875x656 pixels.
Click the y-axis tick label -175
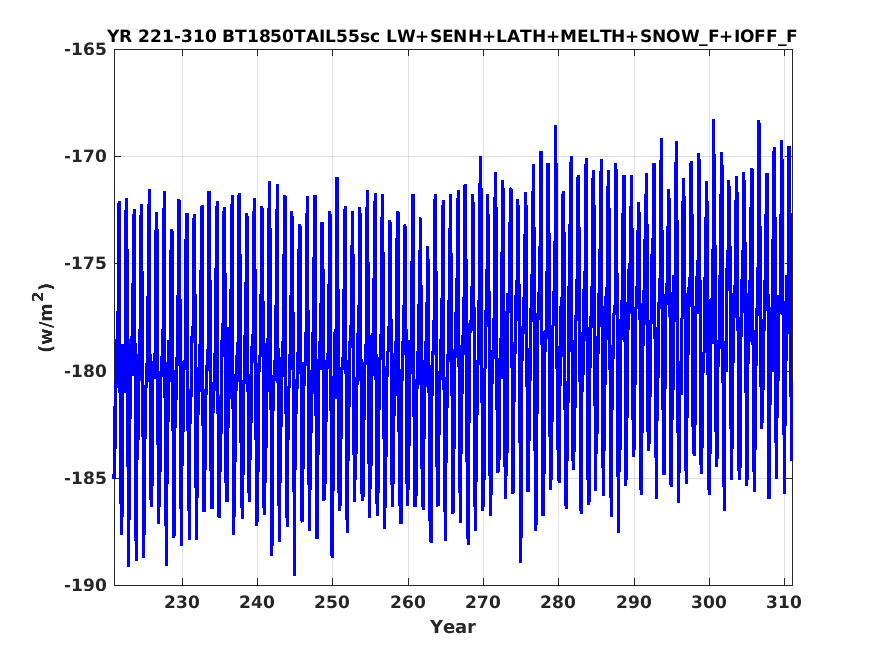pos(85,264)
